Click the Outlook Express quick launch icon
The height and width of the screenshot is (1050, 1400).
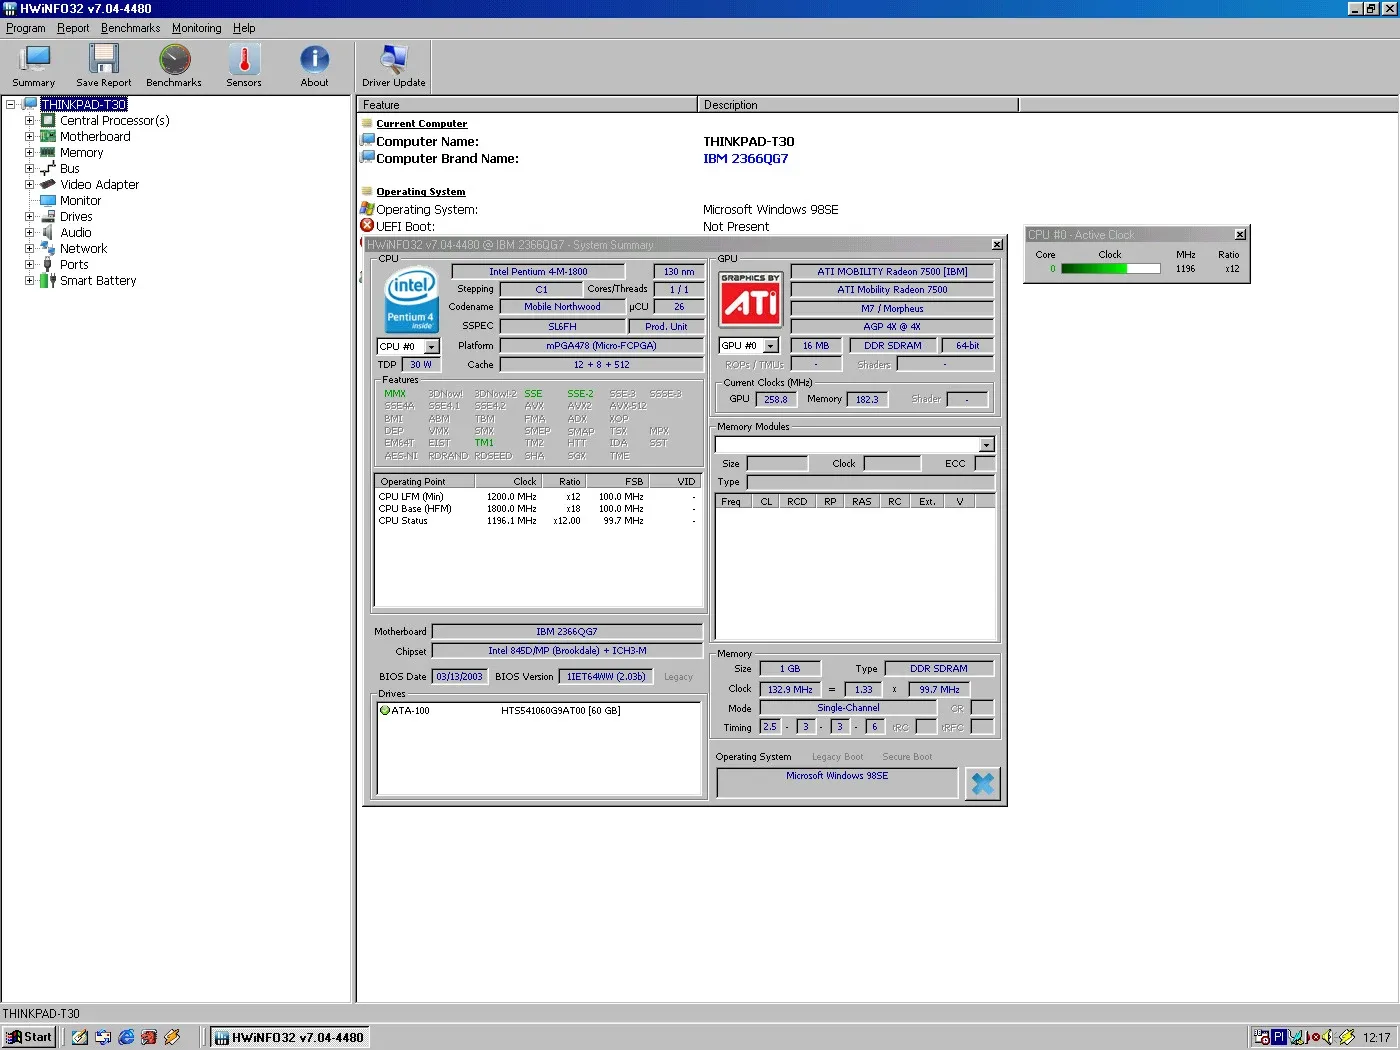[x=103, y=1037]
